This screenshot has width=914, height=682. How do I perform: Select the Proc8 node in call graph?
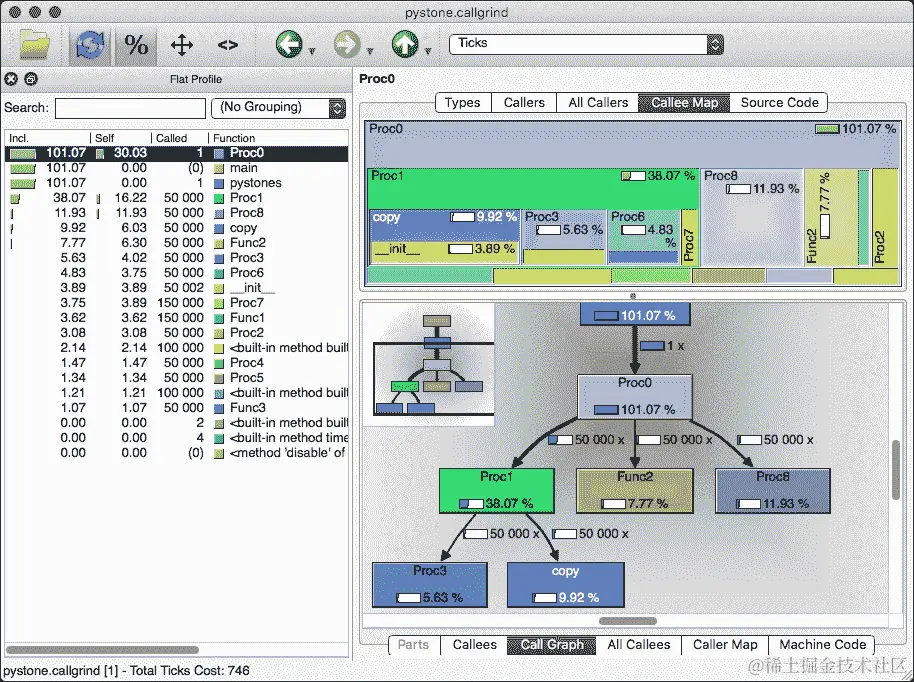point(772,491)
